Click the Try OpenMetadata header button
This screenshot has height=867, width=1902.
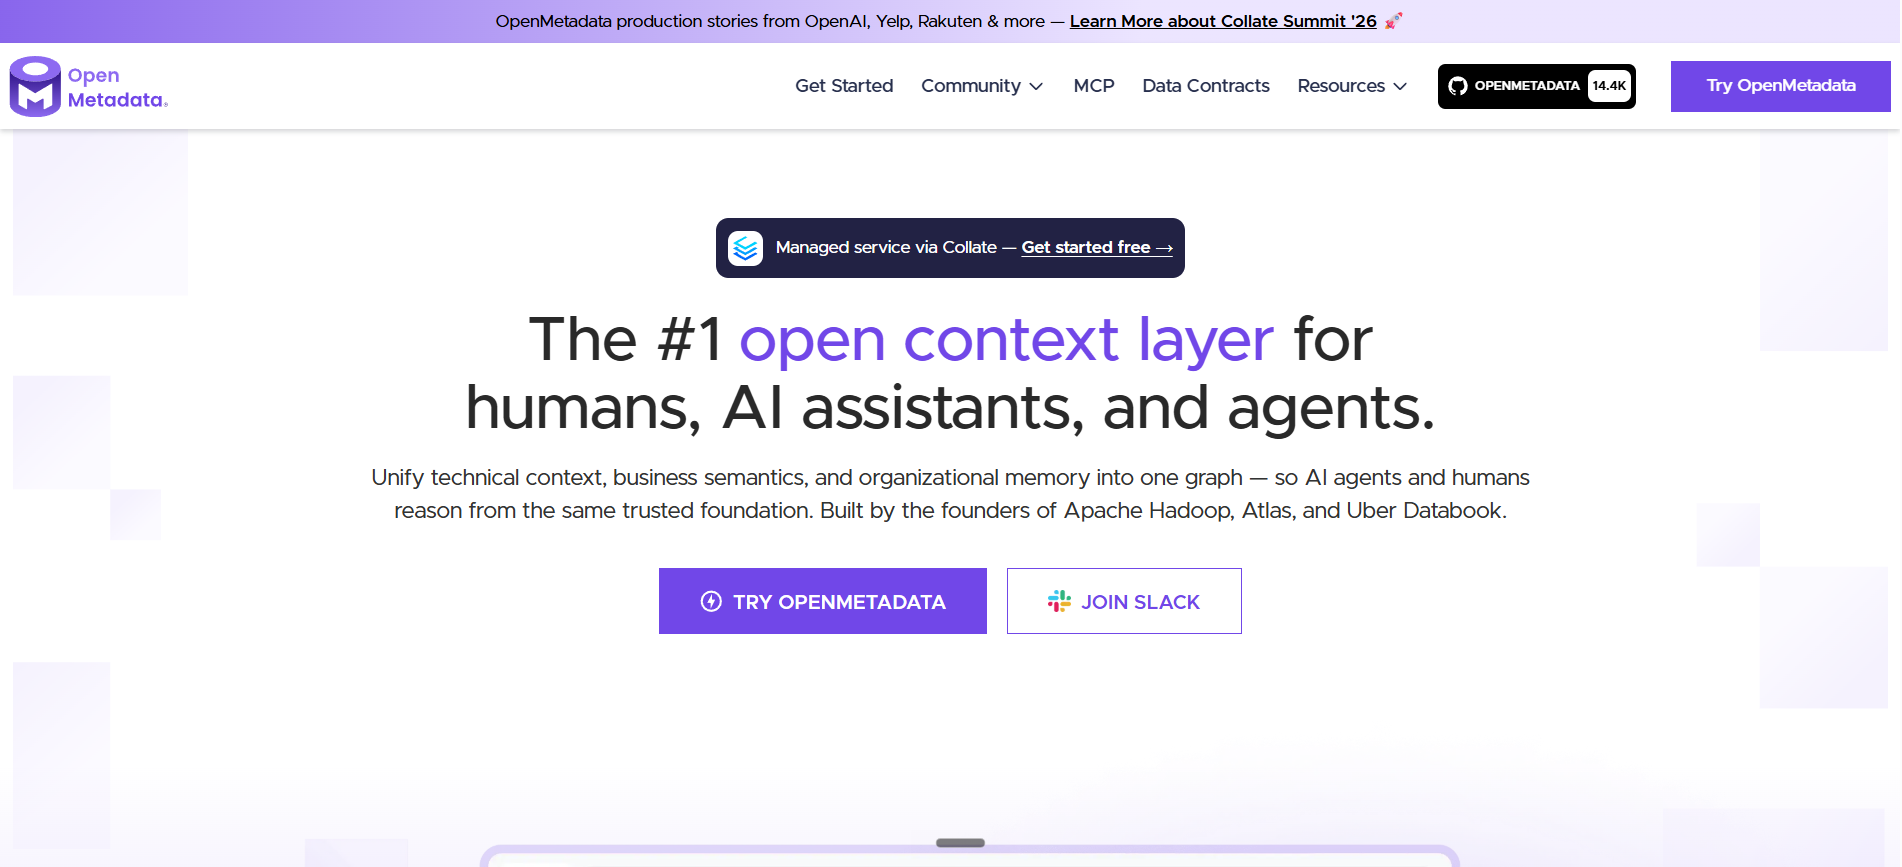click(1780, 86)
